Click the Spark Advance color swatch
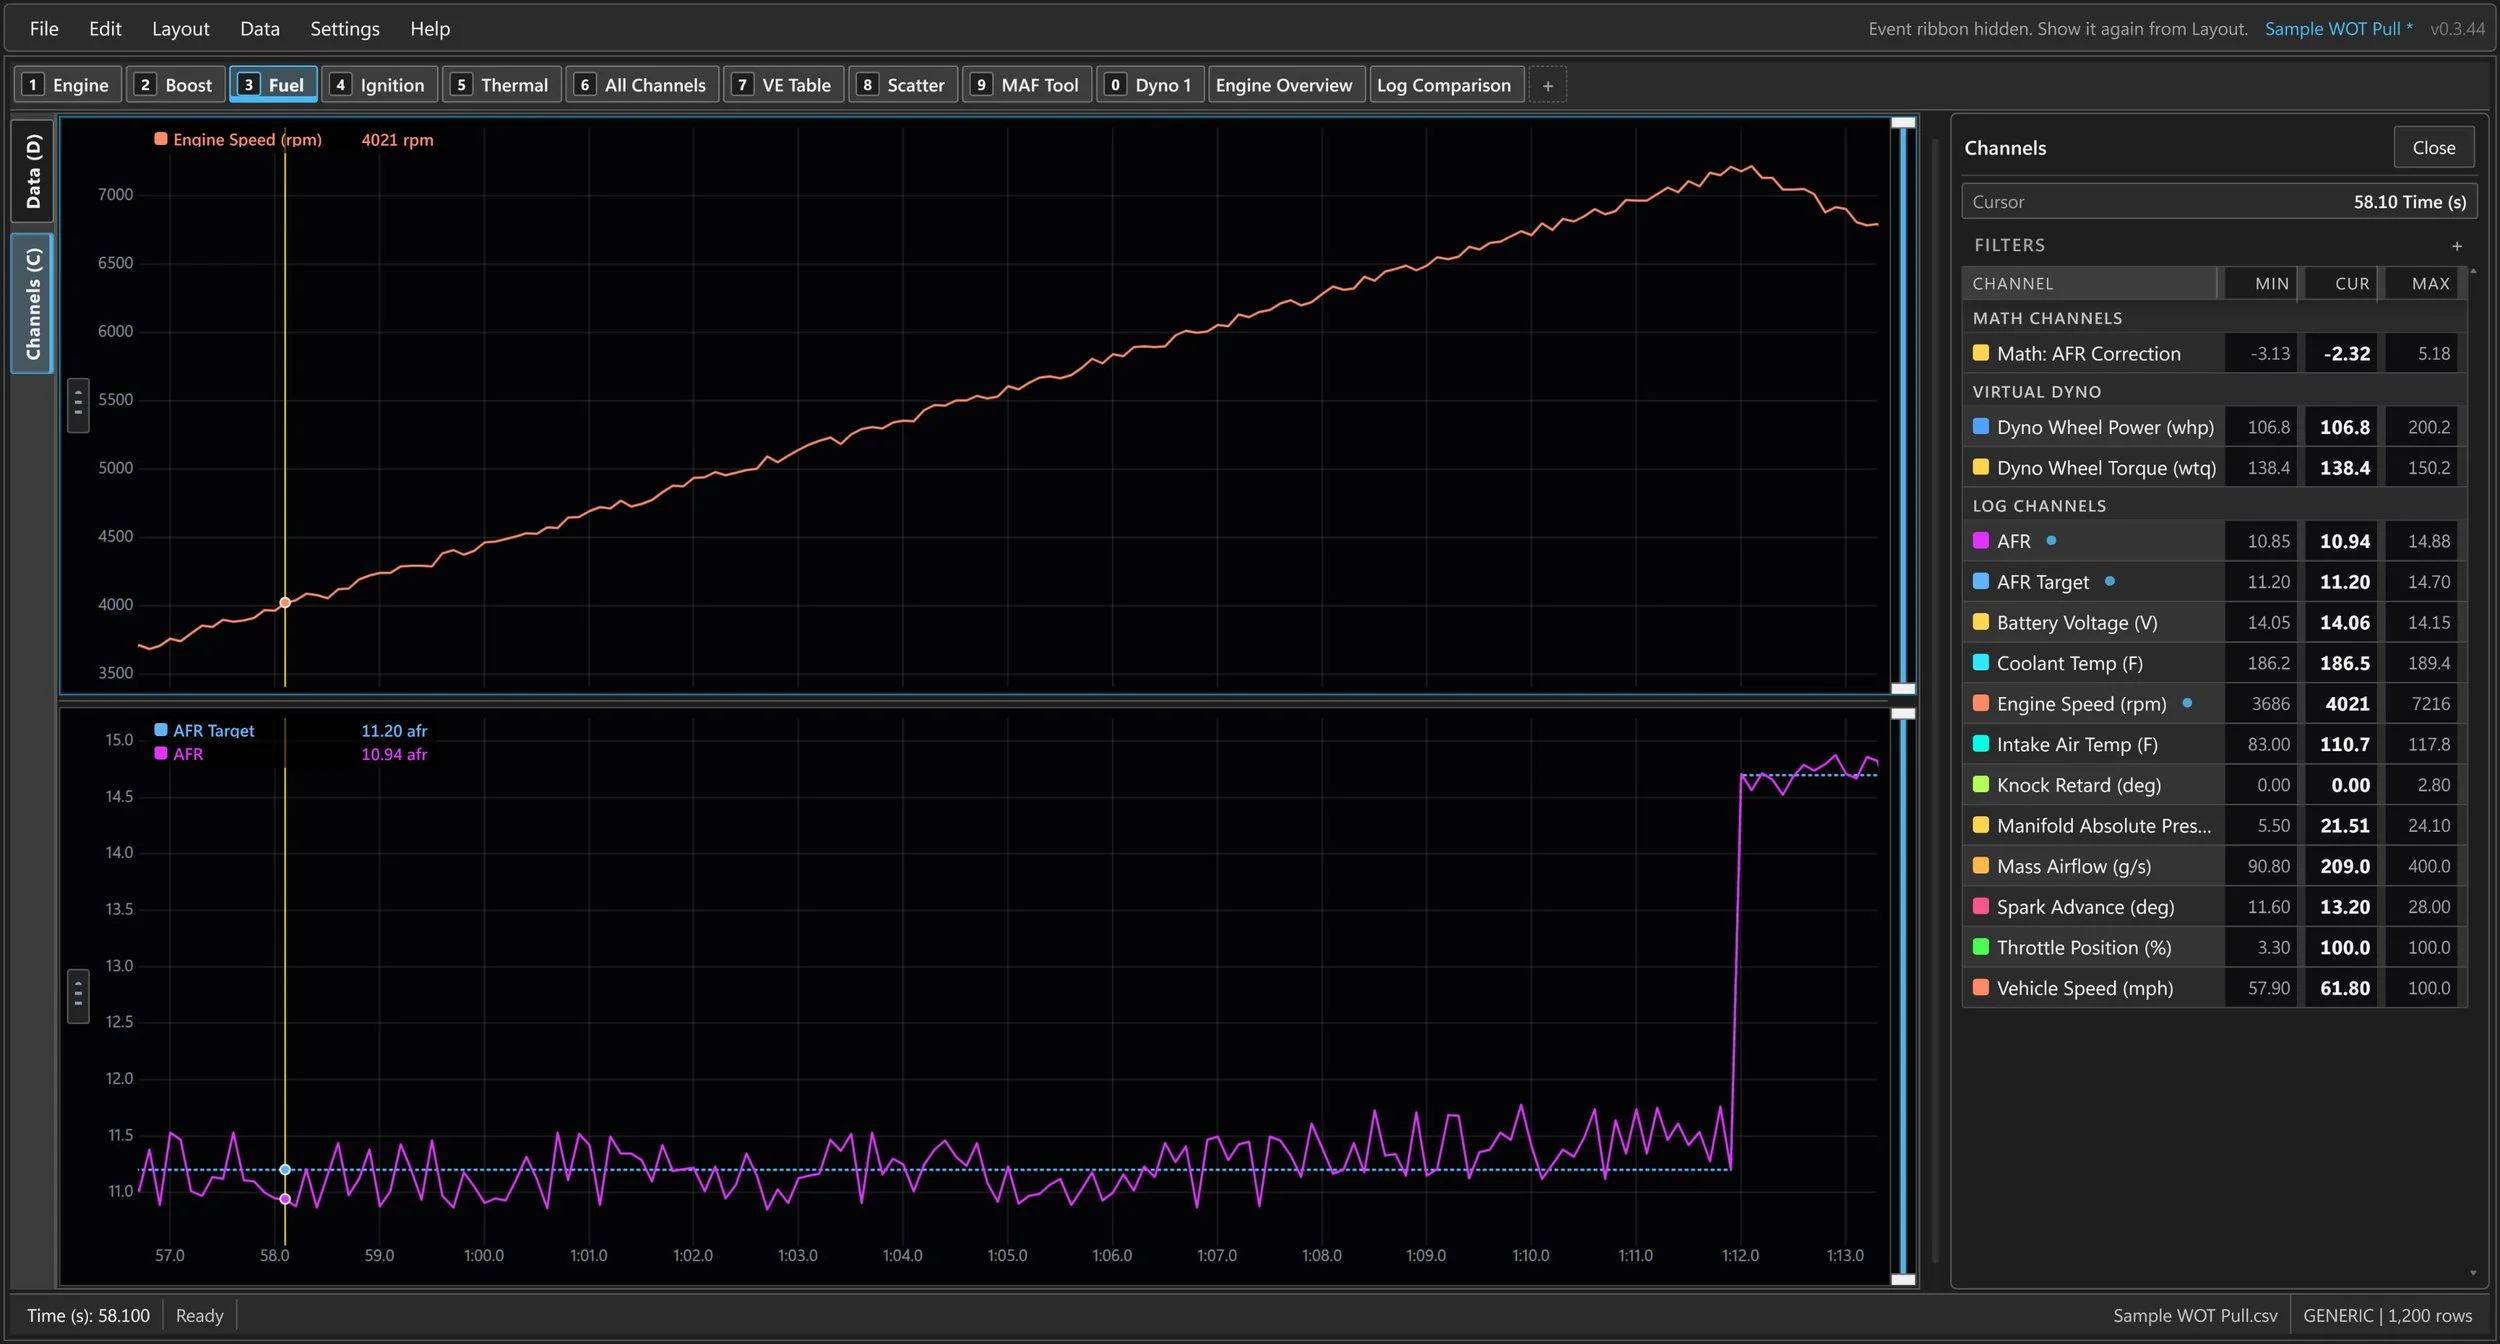Viewport: 2500px width, 1344px height. 1980,906
